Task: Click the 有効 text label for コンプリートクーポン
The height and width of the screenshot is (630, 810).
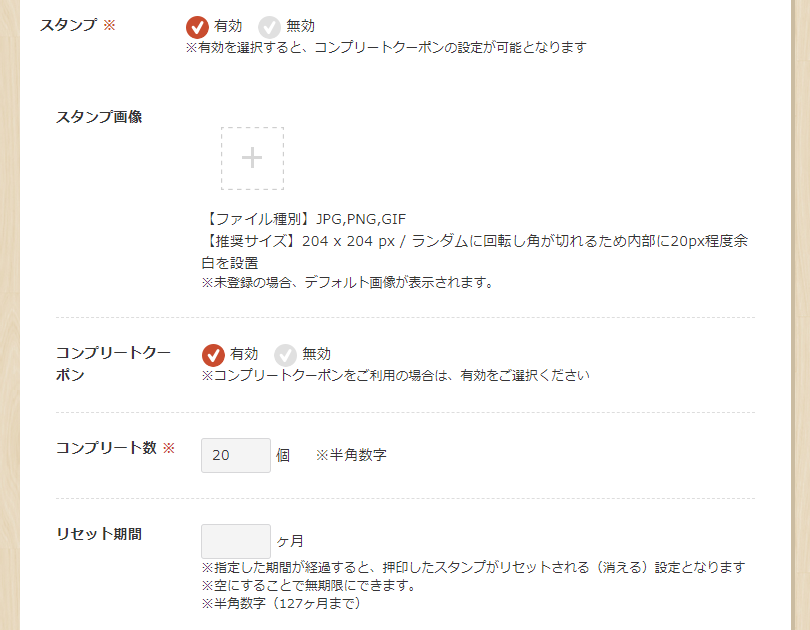Action: [x=244, y=354]
